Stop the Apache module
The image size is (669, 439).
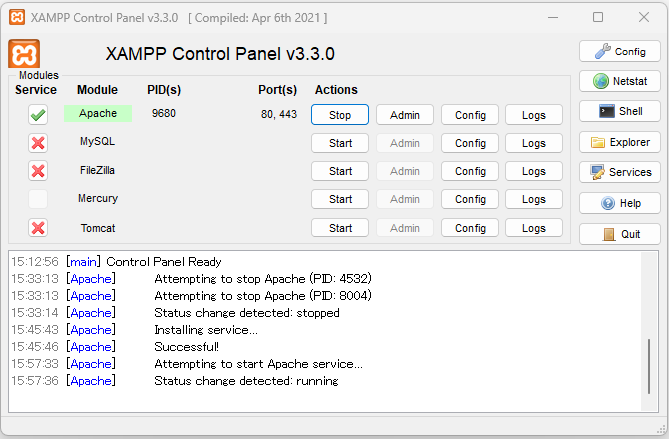[x=340, y=115]
